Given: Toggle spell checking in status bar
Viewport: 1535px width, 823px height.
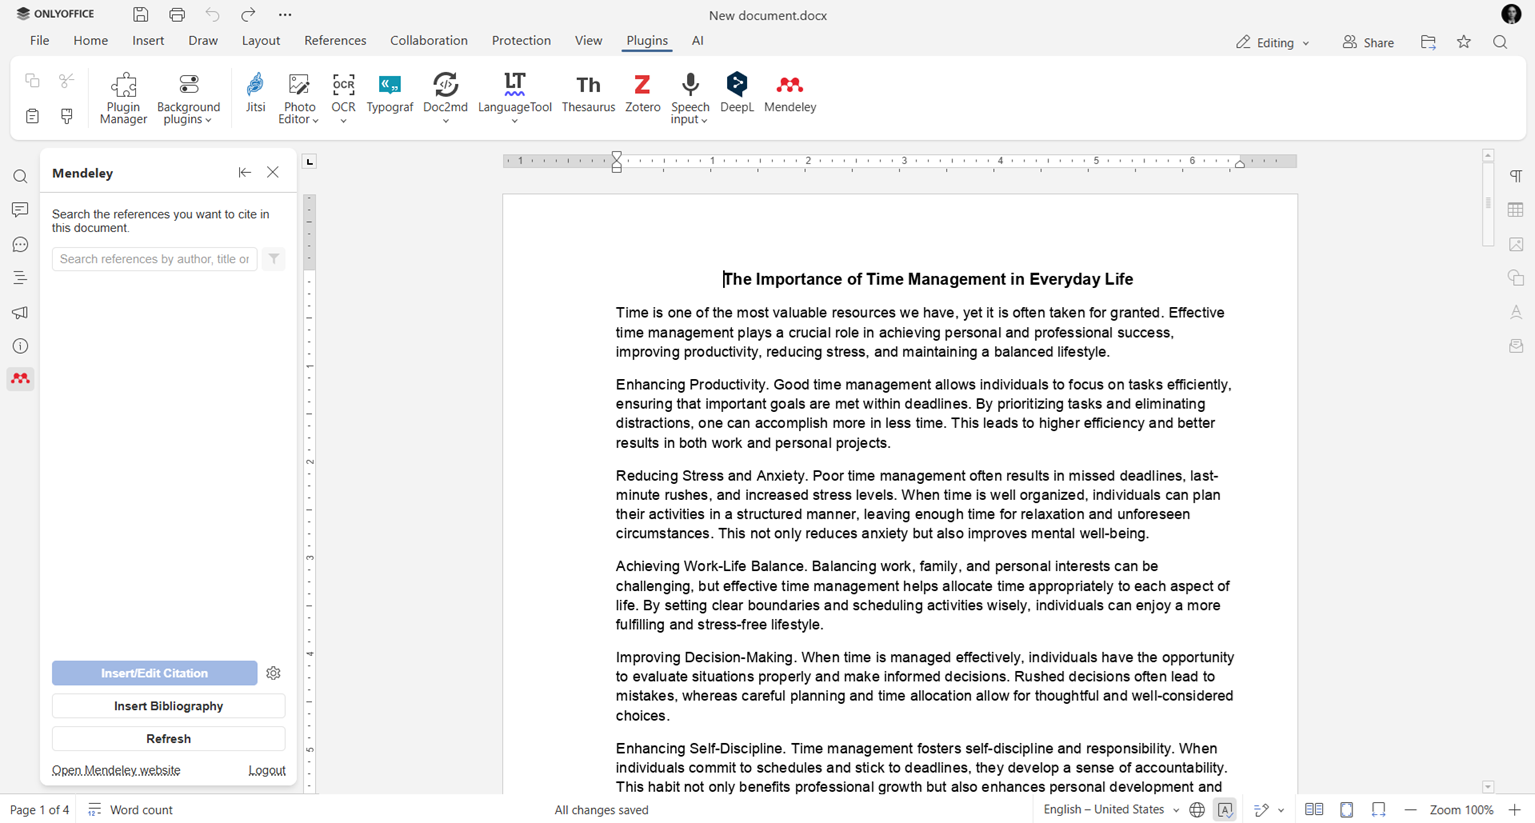Looking at the screenshot, I should click(x=1225, y=810).
